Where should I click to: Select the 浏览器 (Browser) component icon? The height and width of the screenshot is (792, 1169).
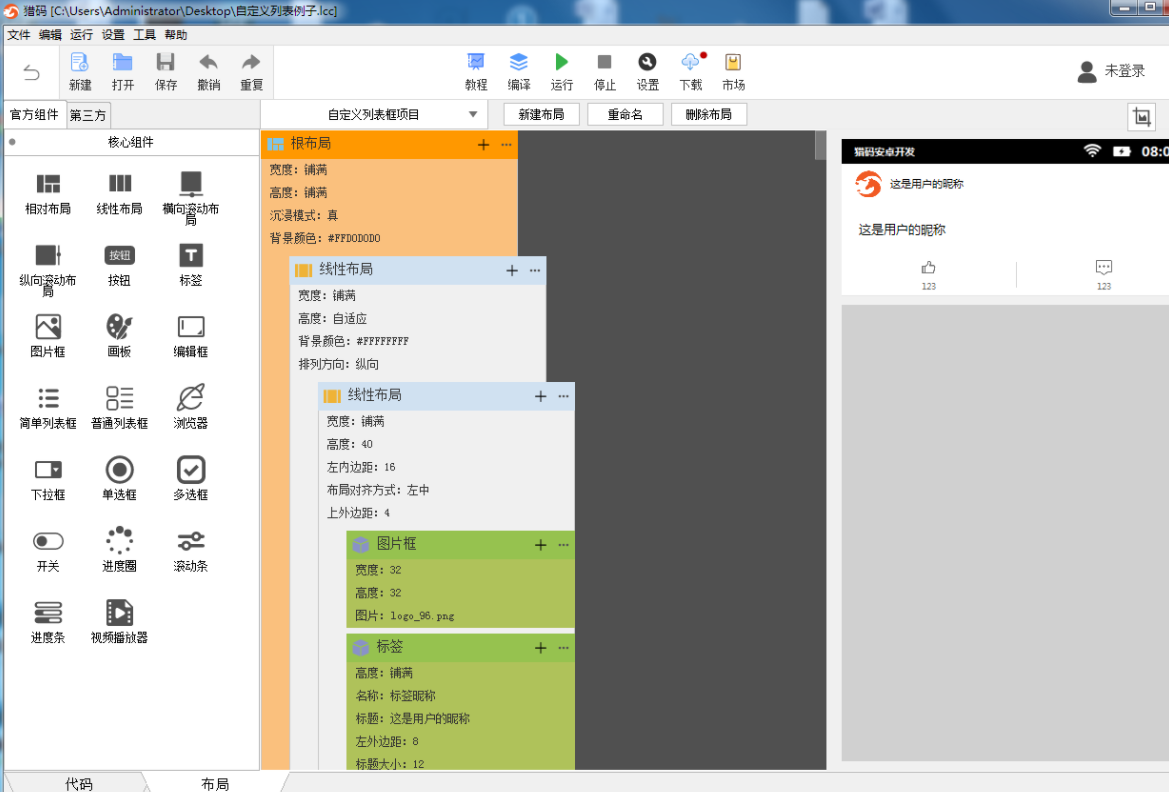click(190, 398)
